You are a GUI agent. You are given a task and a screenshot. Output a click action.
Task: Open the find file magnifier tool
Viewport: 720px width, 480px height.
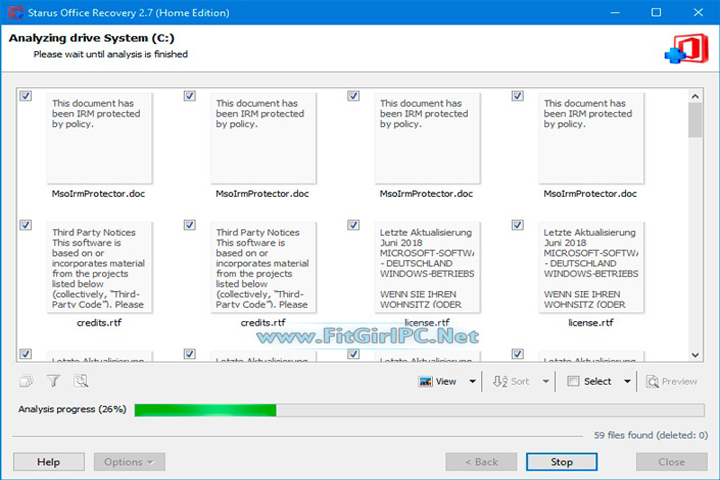pyautogui.click(x=81, y=381)
